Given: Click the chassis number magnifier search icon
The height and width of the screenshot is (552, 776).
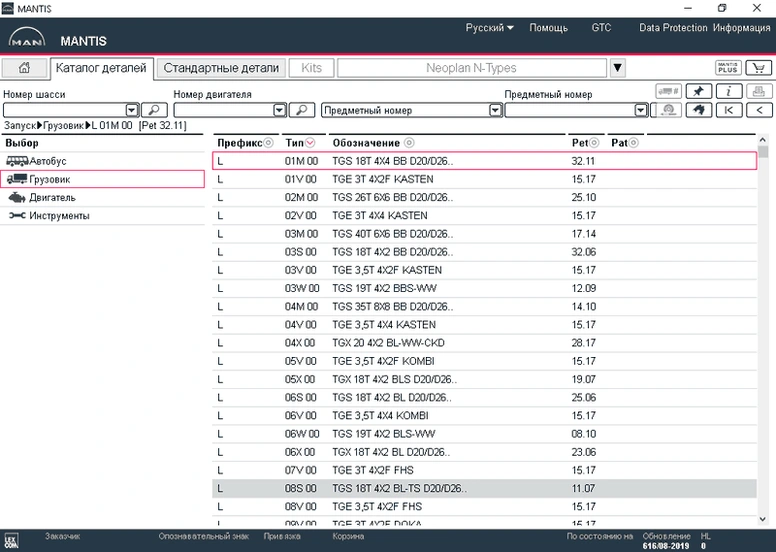Looking at the screenshot, I should pos(154,110).
